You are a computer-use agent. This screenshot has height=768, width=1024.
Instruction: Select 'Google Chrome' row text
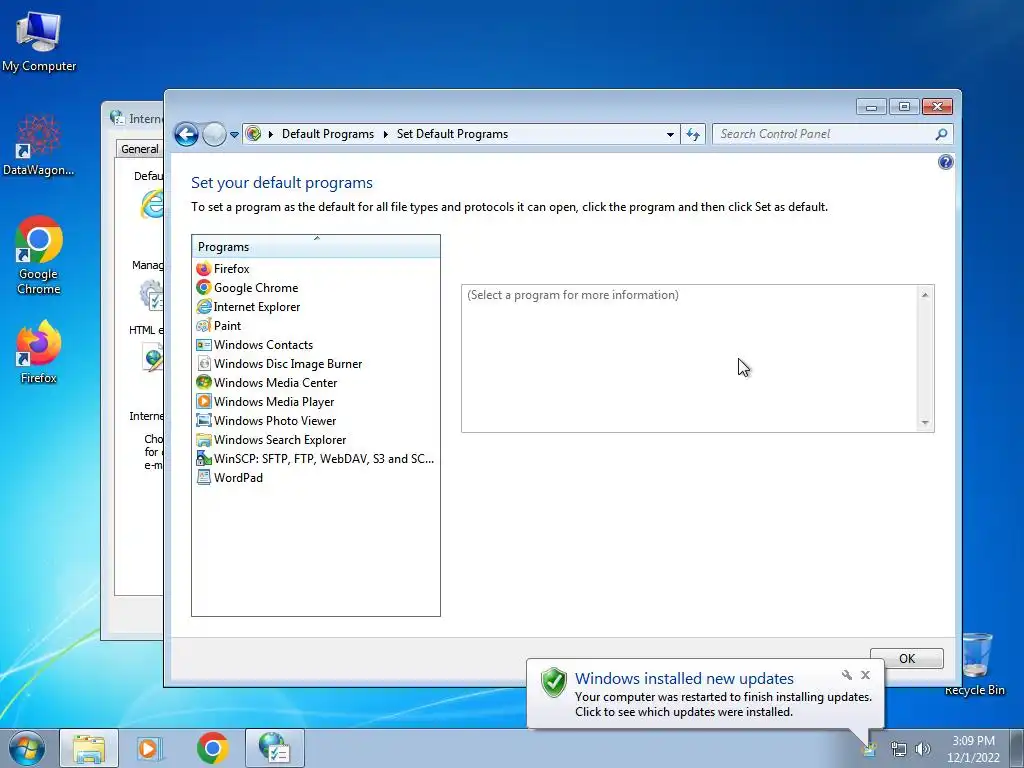coord(255,287)
